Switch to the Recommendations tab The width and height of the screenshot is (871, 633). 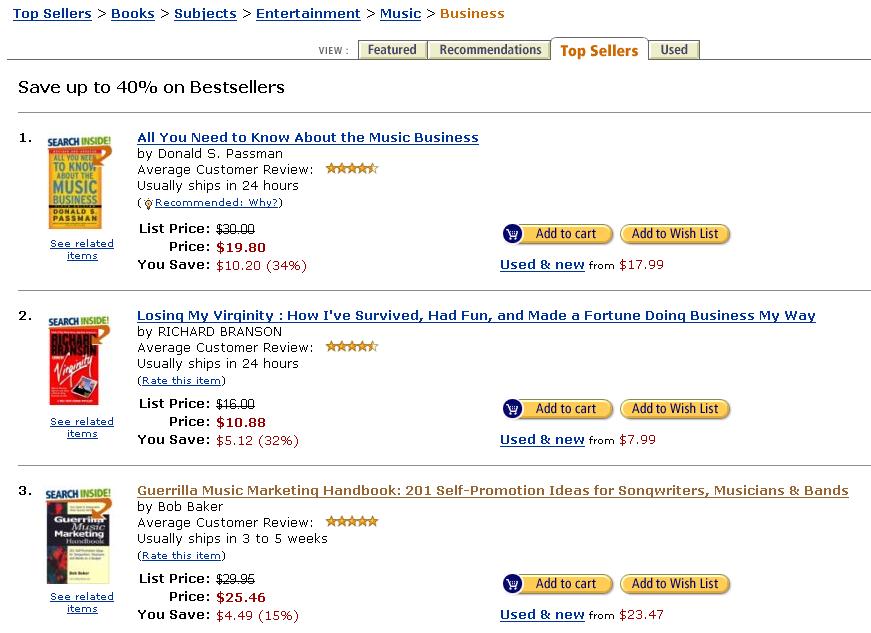pyautogui.click(x=490, y=50)
